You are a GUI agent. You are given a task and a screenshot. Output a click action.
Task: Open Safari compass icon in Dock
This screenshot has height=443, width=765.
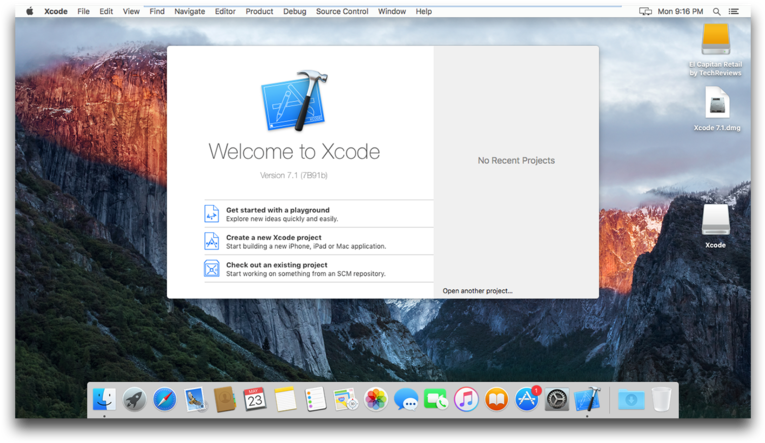(x=164, y=400)
